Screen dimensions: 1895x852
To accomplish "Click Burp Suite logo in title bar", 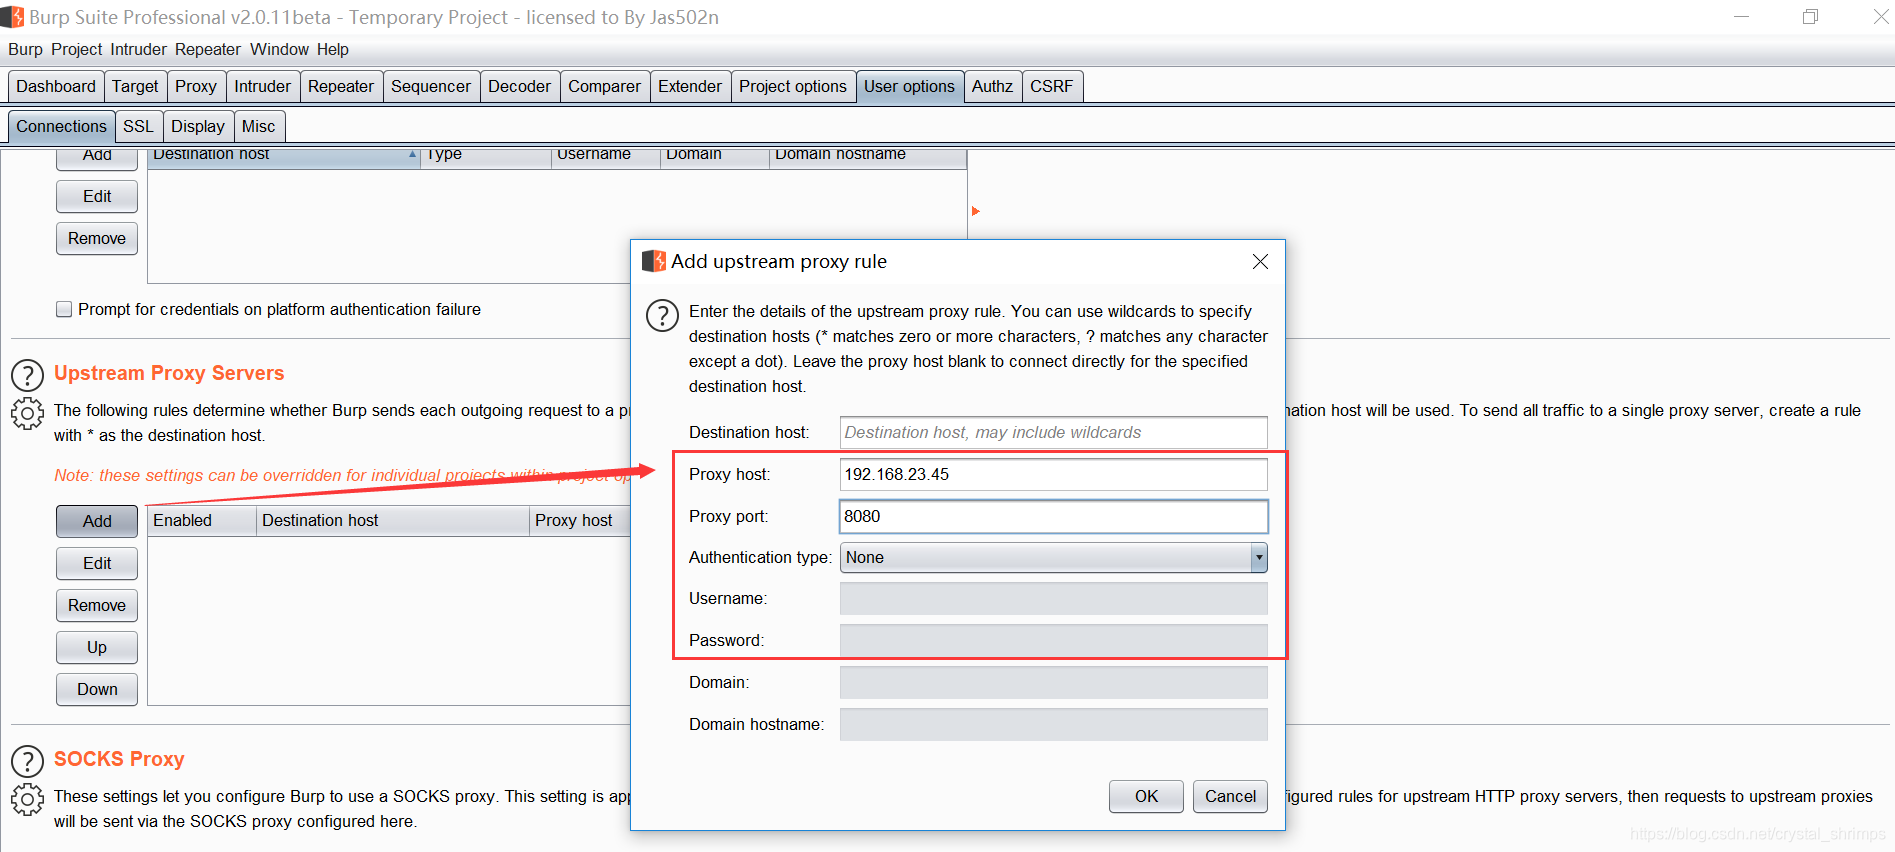I will pos(12,17).
